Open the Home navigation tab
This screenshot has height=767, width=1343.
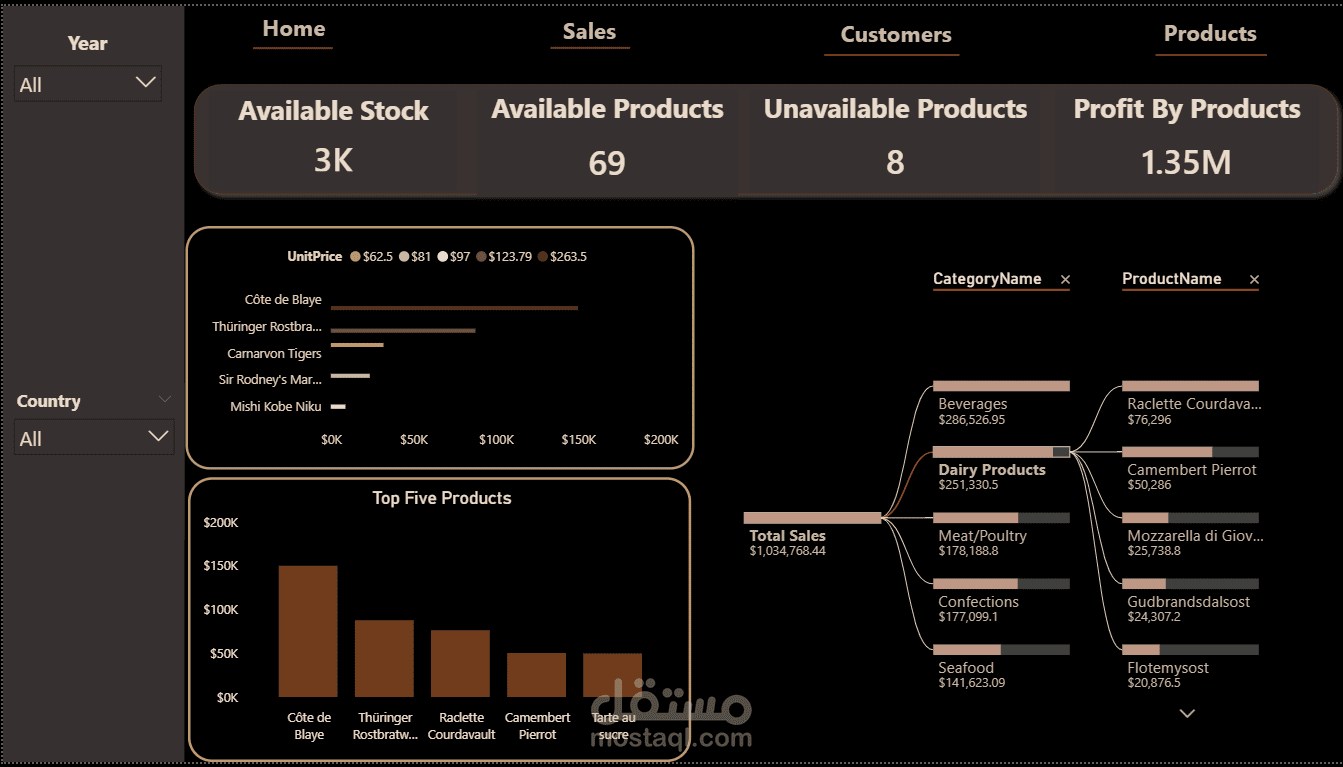(x=293, y=30)
